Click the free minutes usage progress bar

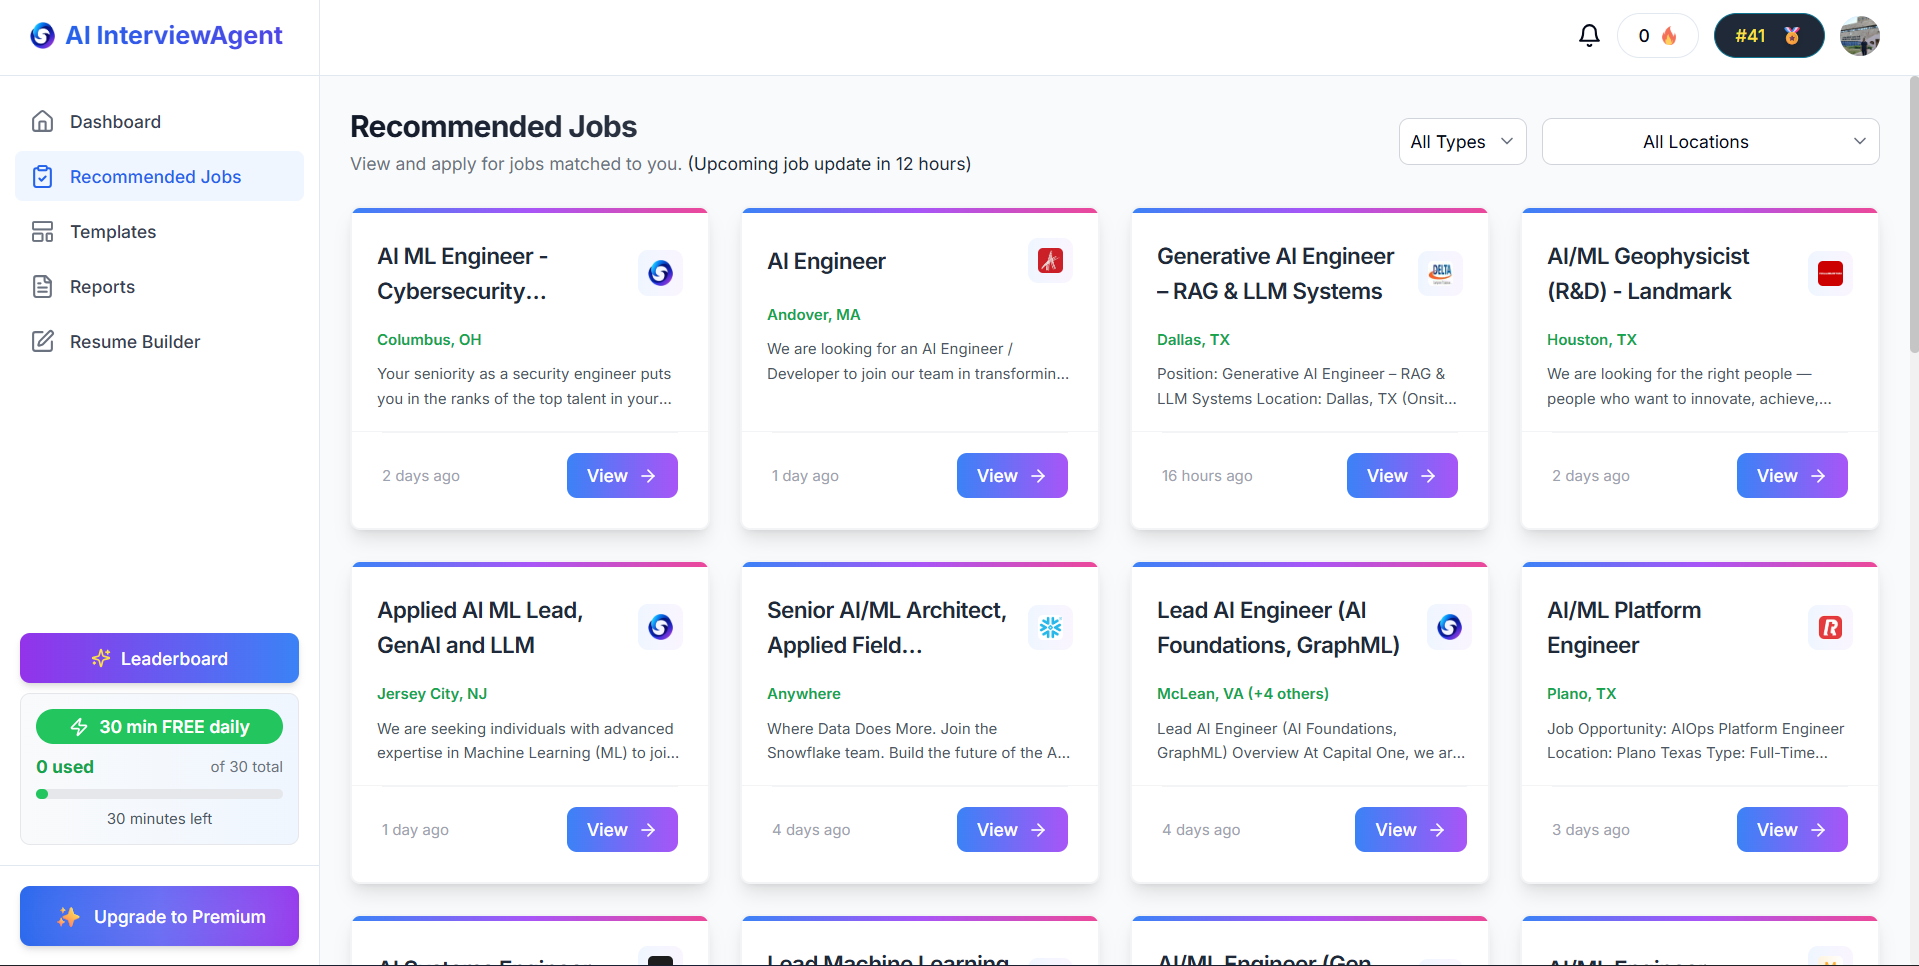pos(159,794)
